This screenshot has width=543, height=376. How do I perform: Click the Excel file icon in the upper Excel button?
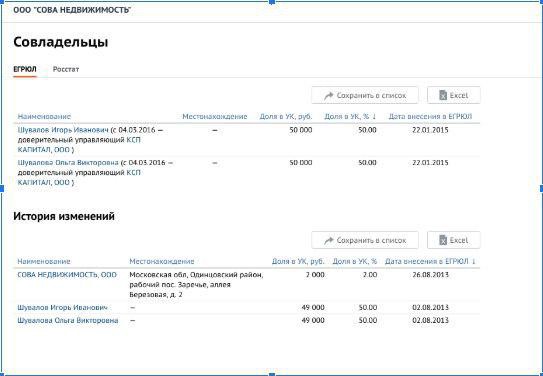pyautogui.click(x=443, y=95)
